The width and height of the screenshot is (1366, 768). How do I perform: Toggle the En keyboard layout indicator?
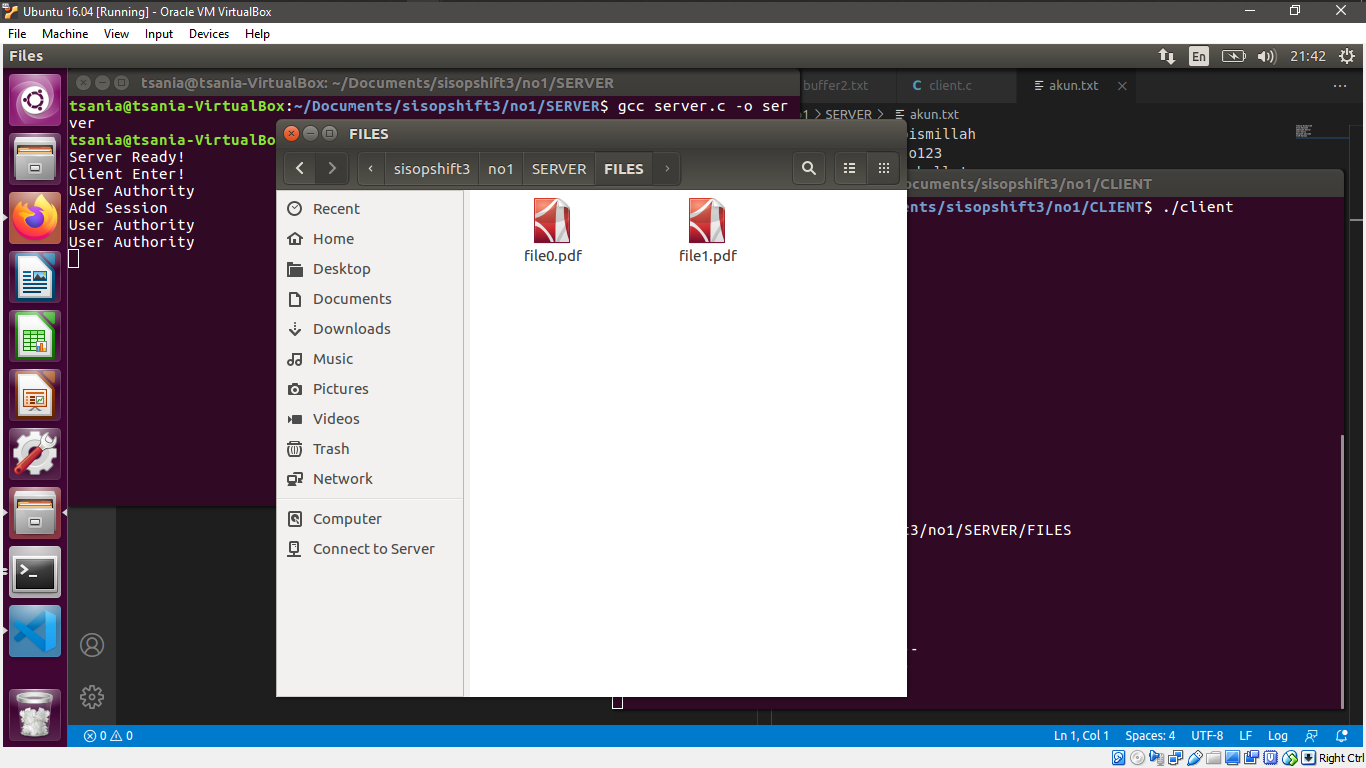pos(1198,56)
